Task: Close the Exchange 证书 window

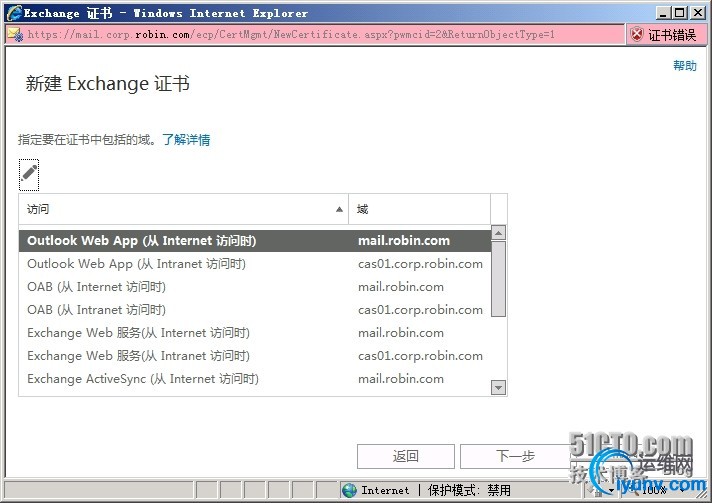Action: 698,13
